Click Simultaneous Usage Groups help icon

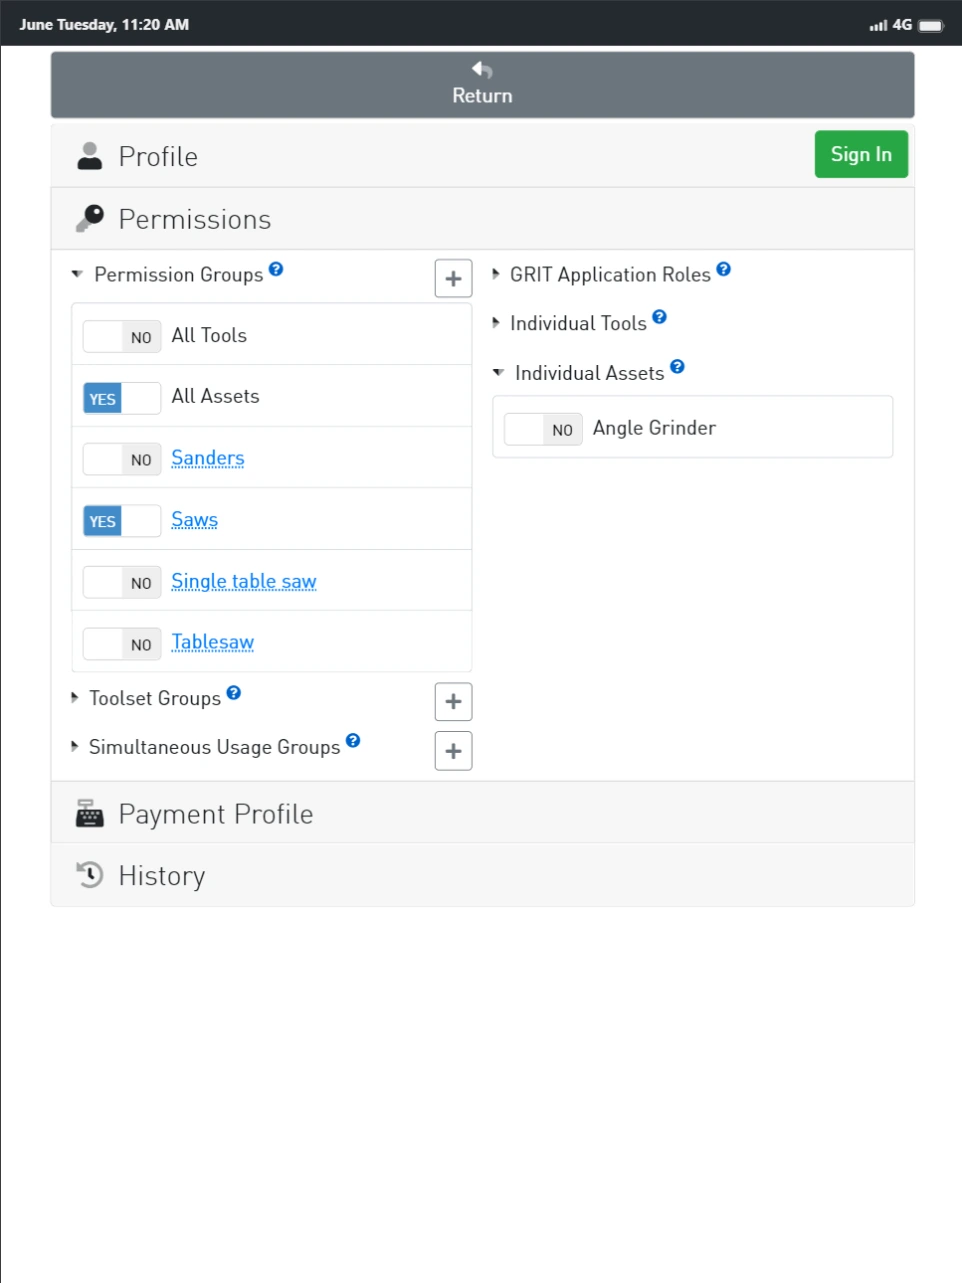click(x=353, y=741)
